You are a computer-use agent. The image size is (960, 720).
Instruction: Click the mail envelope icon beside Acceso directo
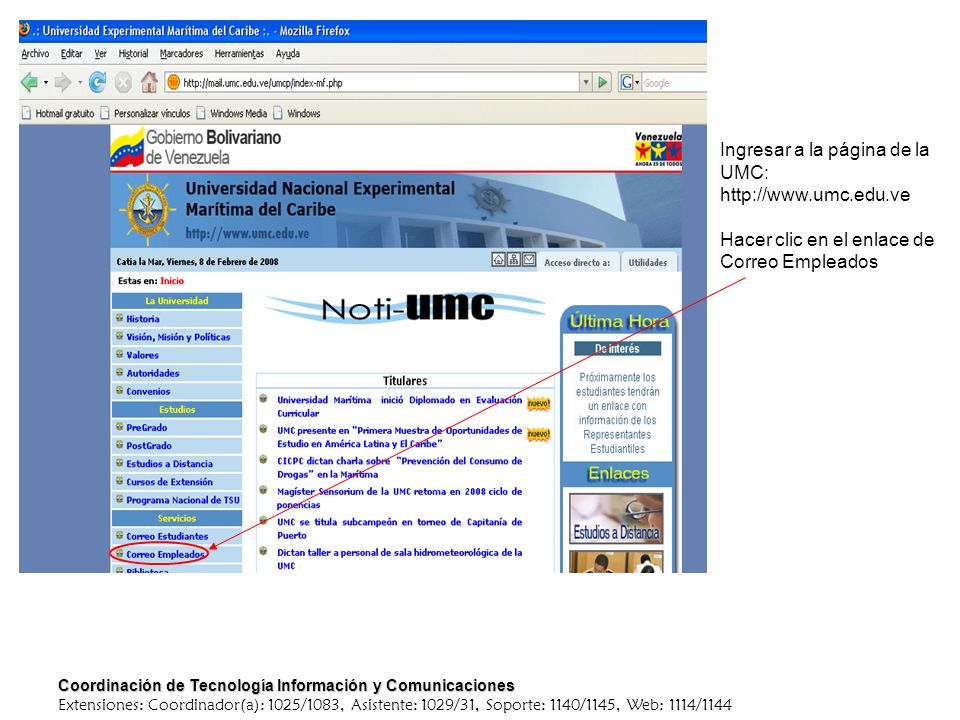(x=528, y=260)
